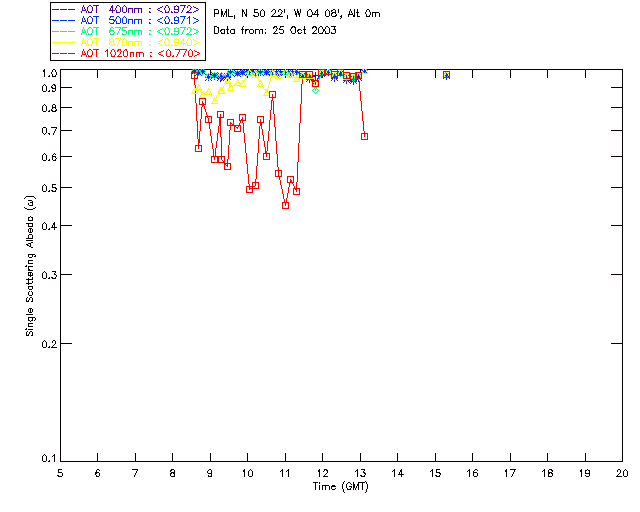The height and width of the screenshot is (512, 640).
Task: Click the 'AOT 1020nm : <0.770>' legend entry text
Action: pos(140,53)
